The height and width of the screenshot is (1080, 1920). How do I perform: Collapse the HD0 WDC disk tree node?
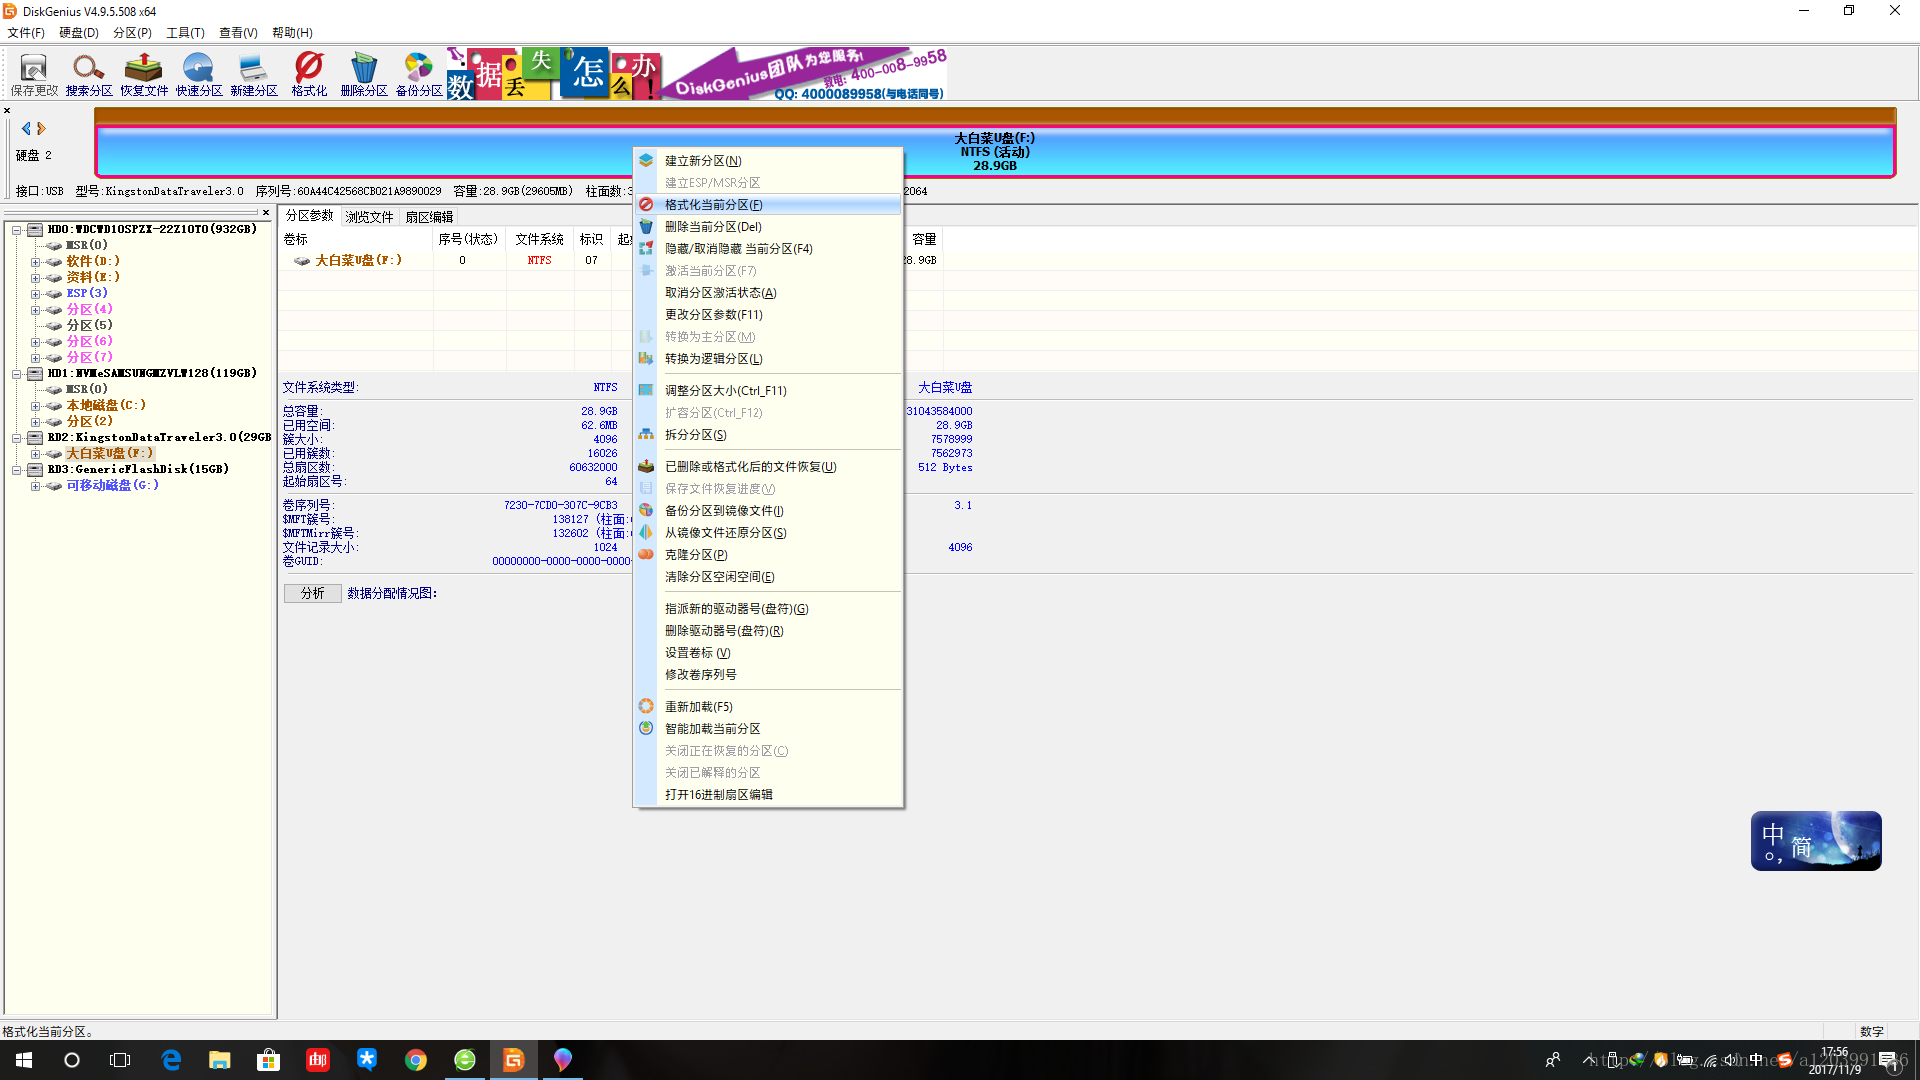point(17,230)
